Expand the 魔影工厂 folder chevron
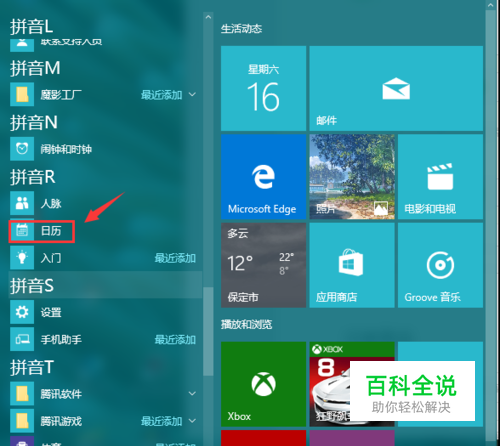This screenshot has width=500, height=446. (192, 95)
